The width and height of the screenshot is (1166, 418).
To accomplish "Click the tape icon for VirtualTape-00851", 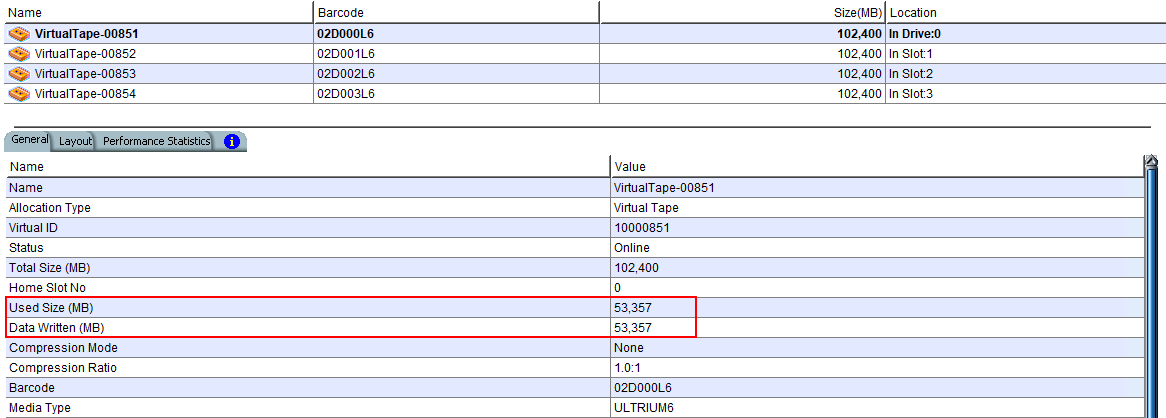I will click(x=19, y=33).
